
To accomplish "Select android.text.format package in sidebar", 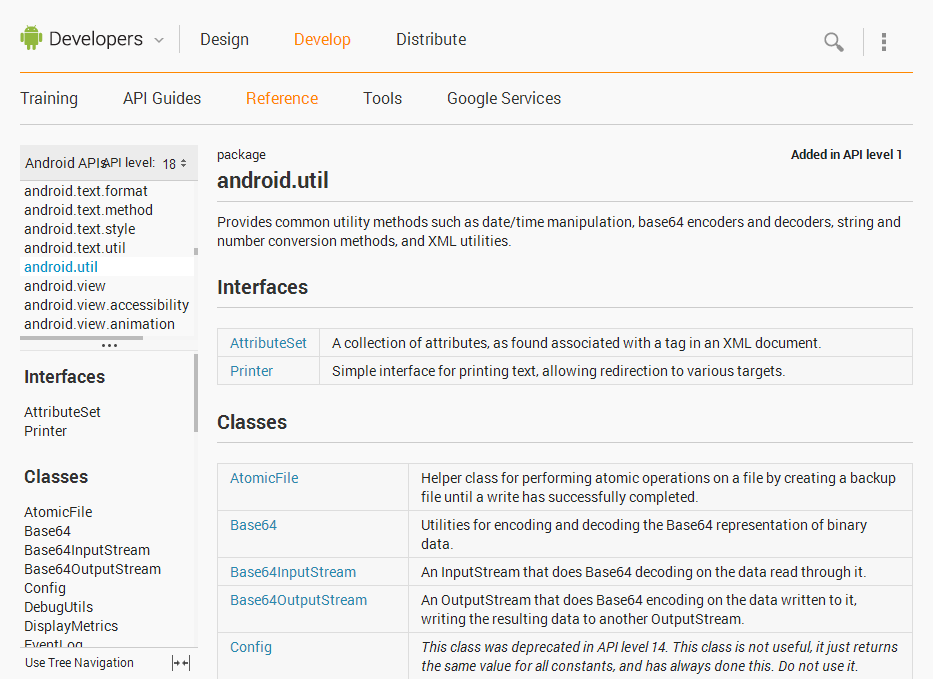I will (86, 191).
